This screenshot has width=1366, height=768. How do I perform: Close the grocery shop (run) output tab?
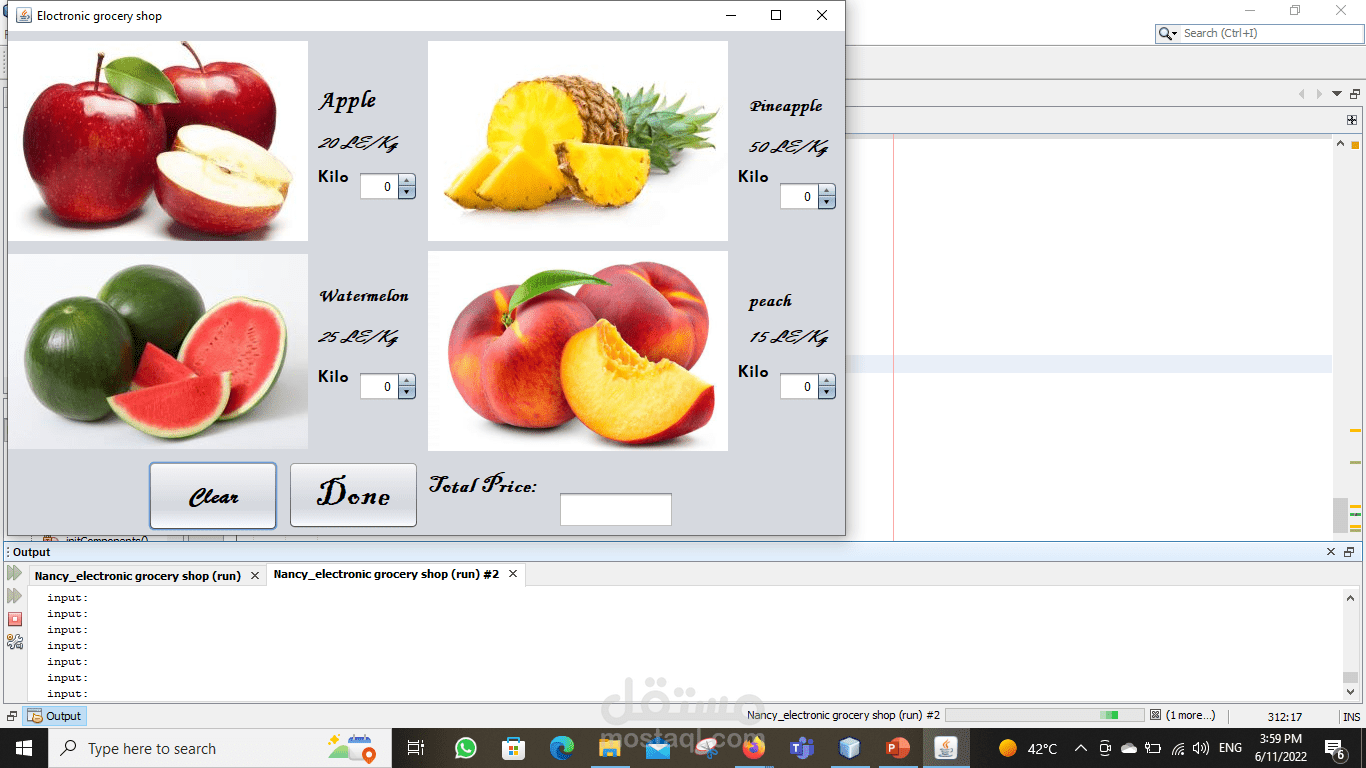(255, 576)
